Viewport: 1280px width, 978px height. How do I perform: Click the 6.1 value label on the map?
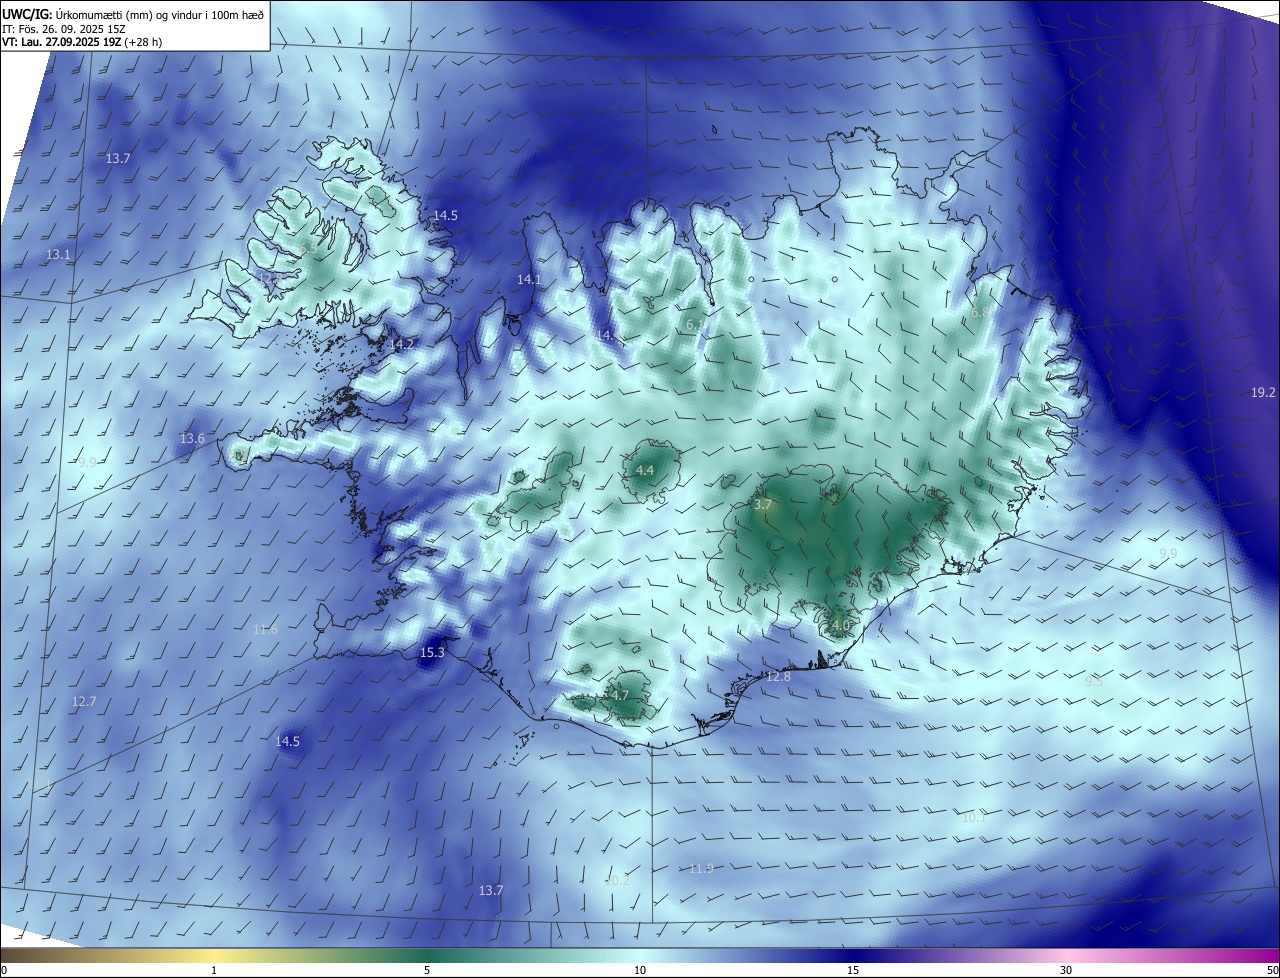(695, 325)
